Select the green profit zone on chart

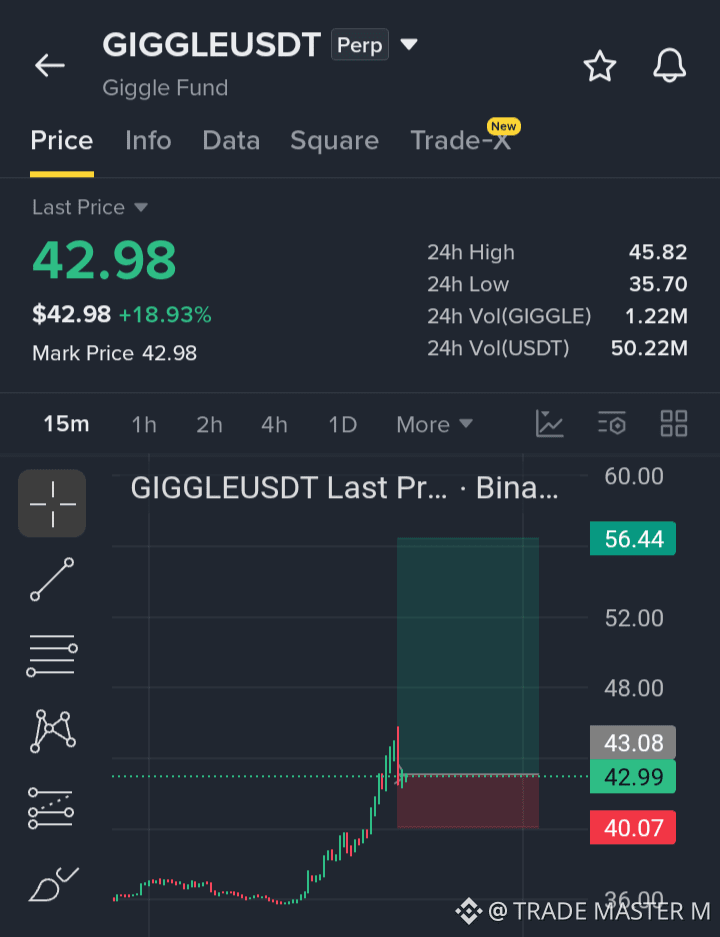click(x=468, y=656)
